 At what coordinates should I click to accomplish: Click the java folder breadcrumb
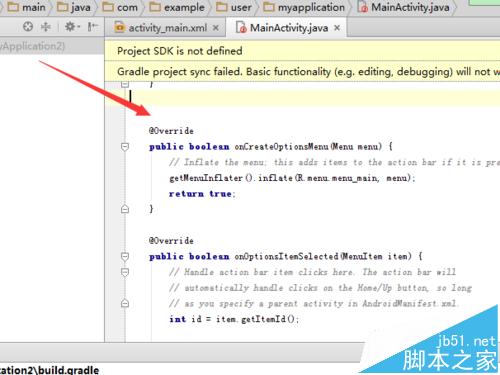[x=74, y=7]
